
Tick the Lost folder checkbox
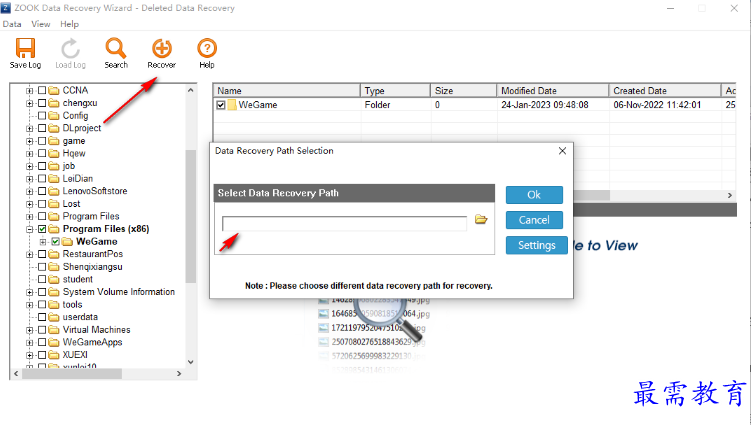coord(42,204)
